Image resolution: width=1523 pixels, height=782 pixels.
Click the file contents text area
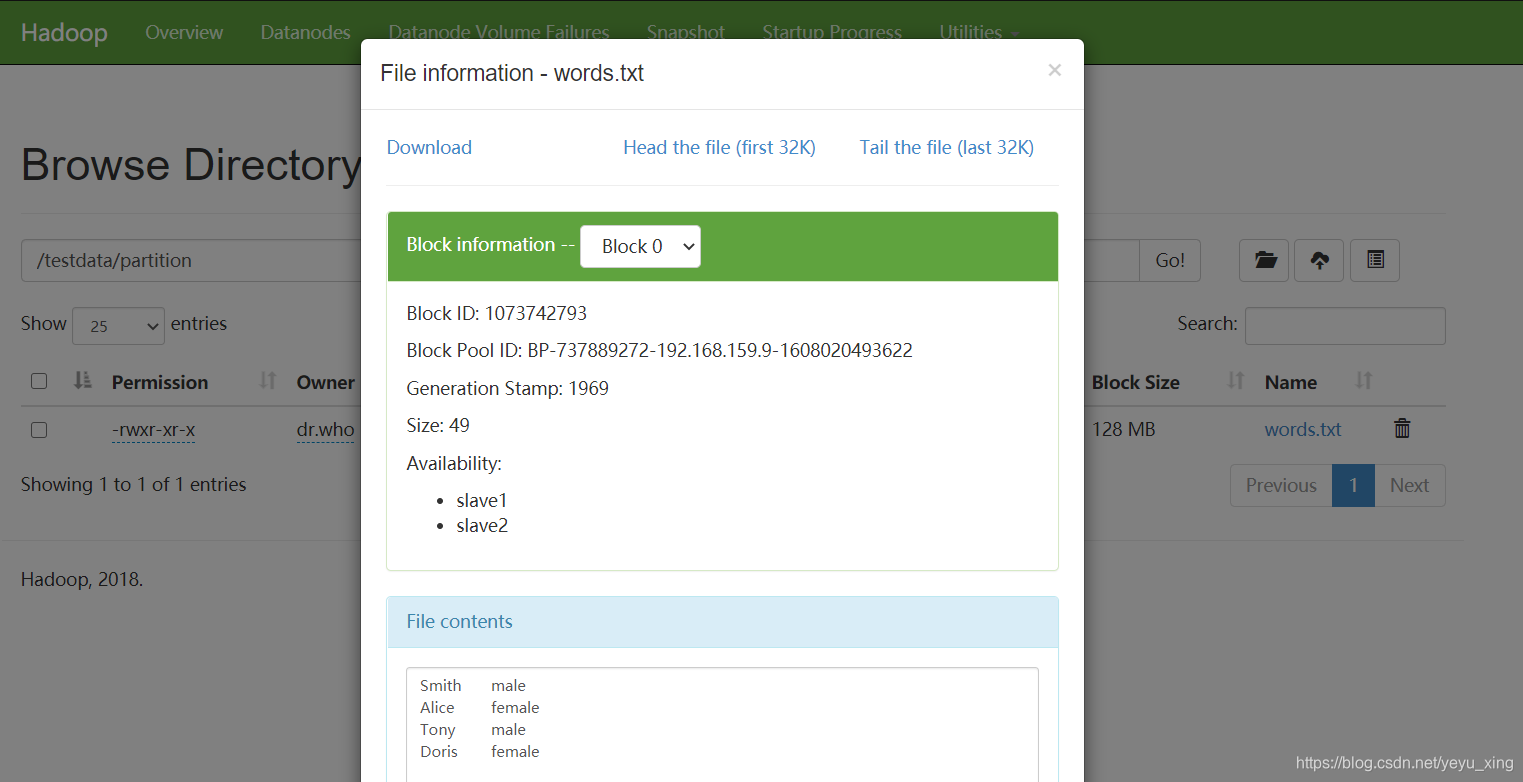(722, 725)
